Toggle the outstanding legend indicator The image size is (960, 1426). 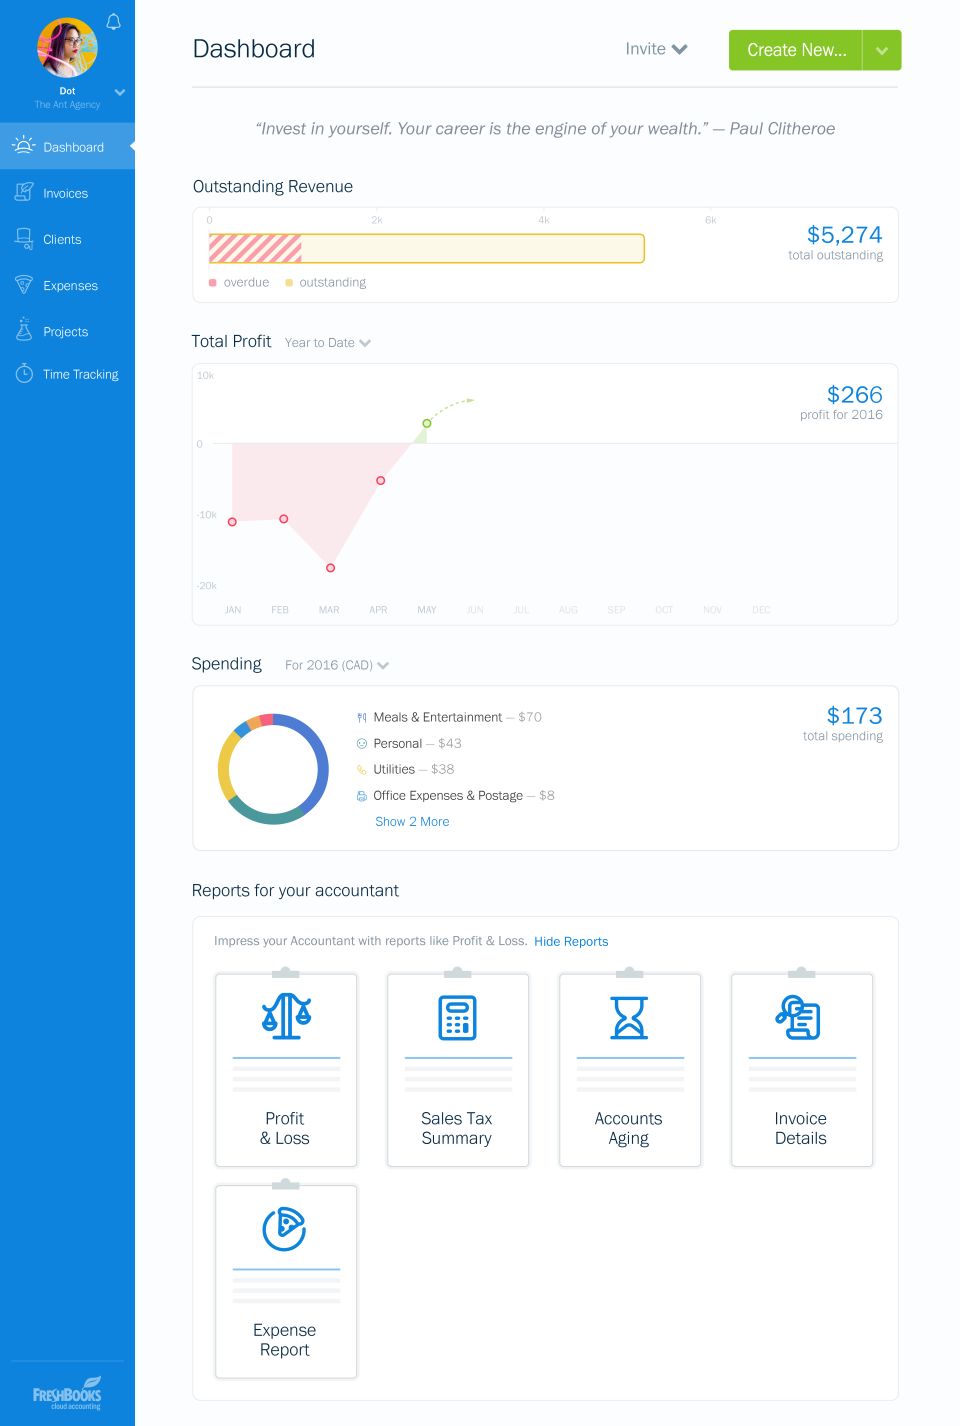(290, 282)
